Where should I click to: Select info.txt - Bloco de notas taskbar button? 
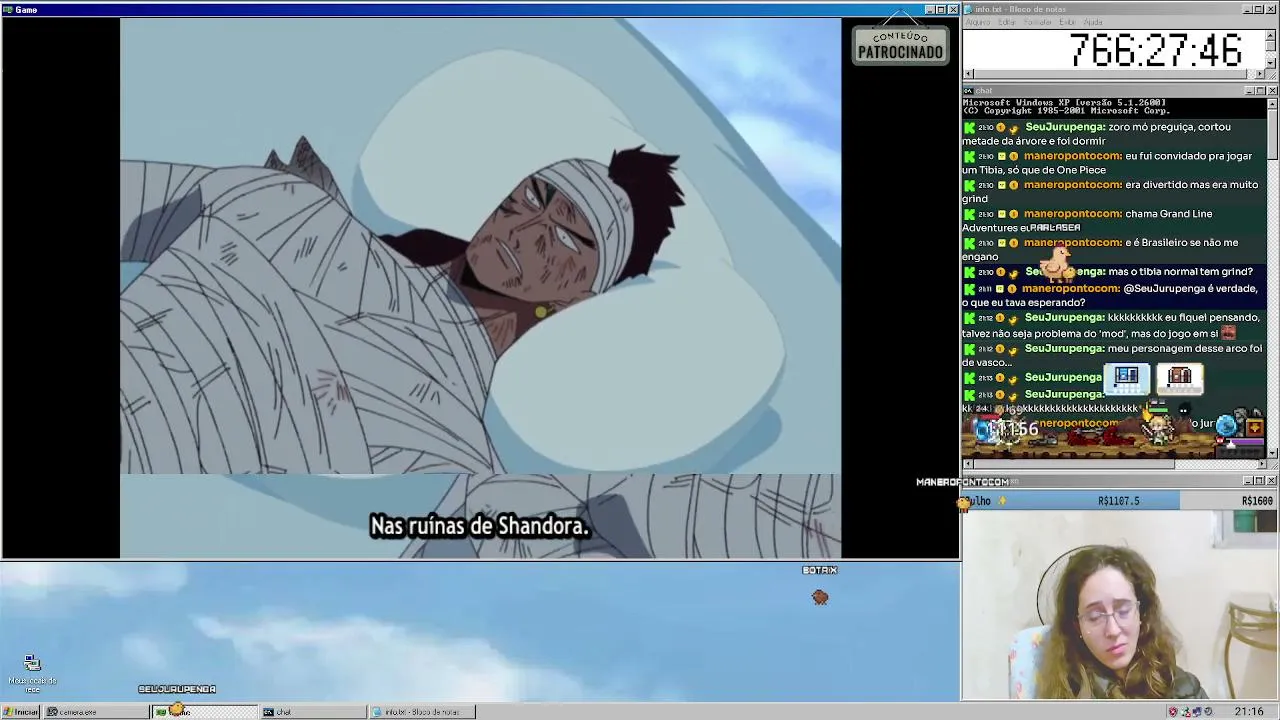coord(422,712)
